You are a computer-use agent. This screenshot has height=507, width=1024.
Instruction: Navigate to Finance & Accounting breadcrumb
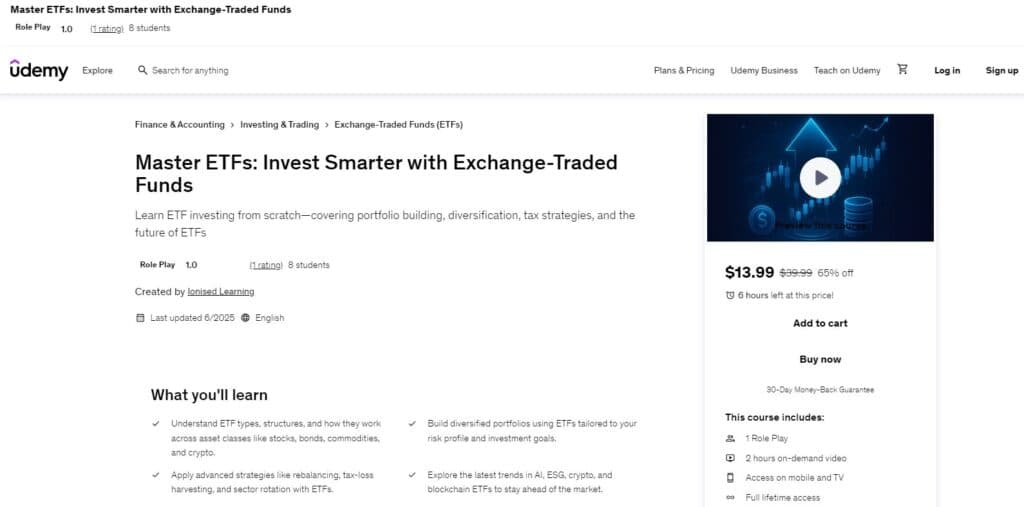pos(180,125)
